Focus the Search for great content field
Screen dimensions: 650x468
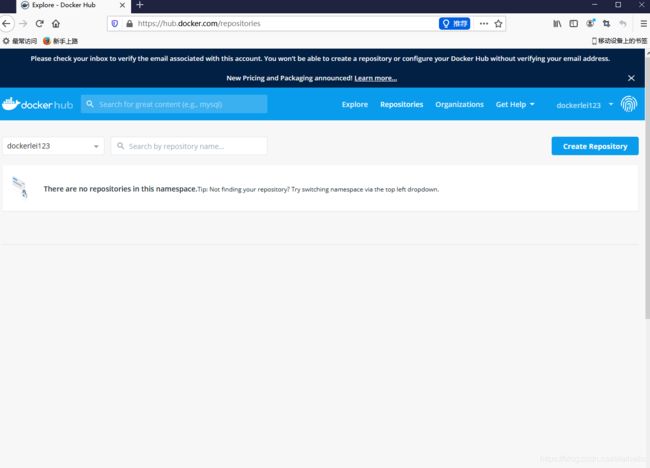[174, 104]
